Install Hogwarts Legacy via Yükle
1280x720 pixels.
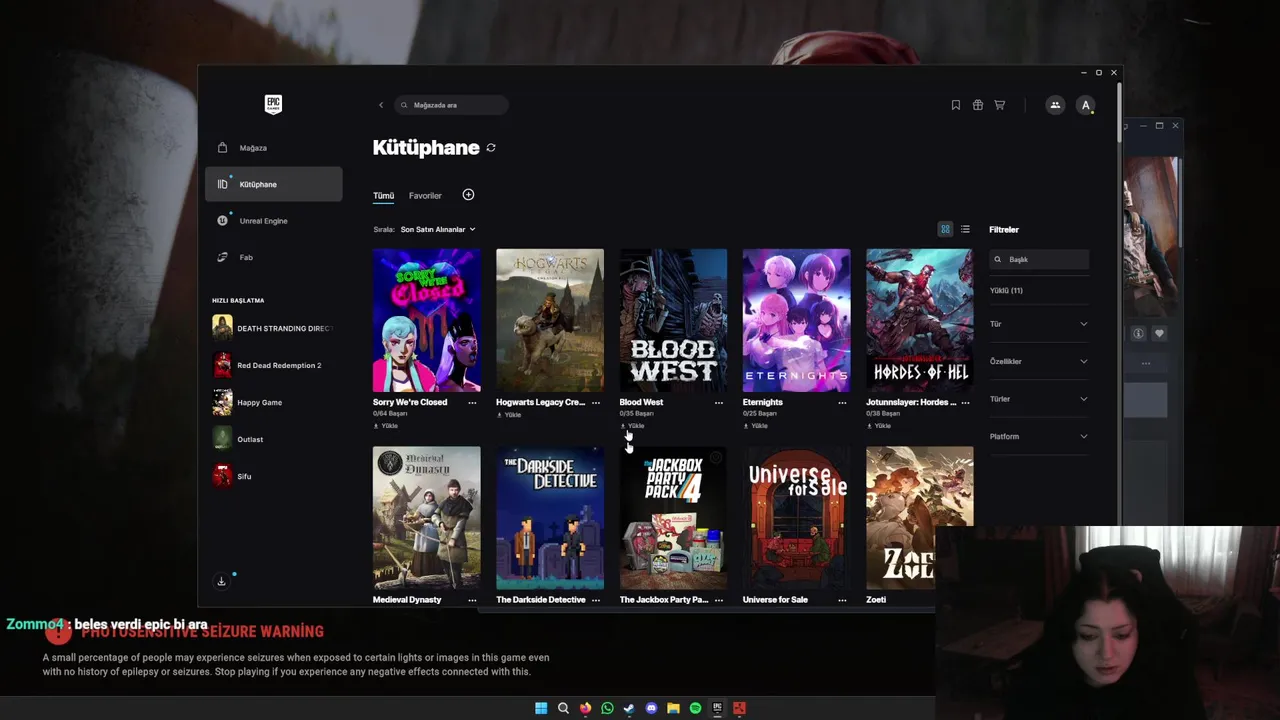pos(509,415)
